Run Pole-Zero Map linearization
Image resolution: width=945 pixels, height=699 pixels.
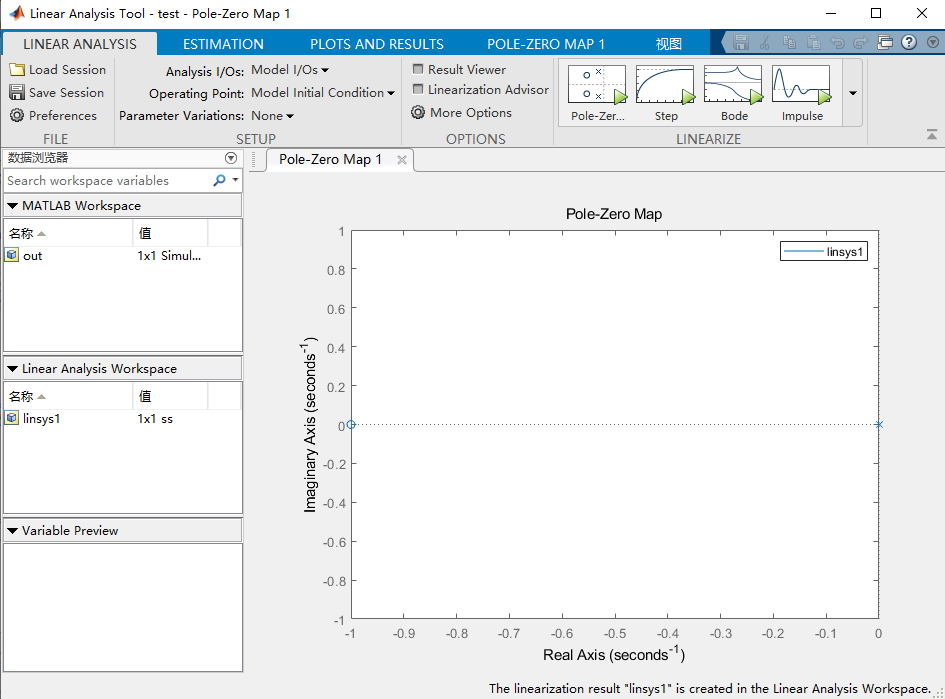click(597, 92)
